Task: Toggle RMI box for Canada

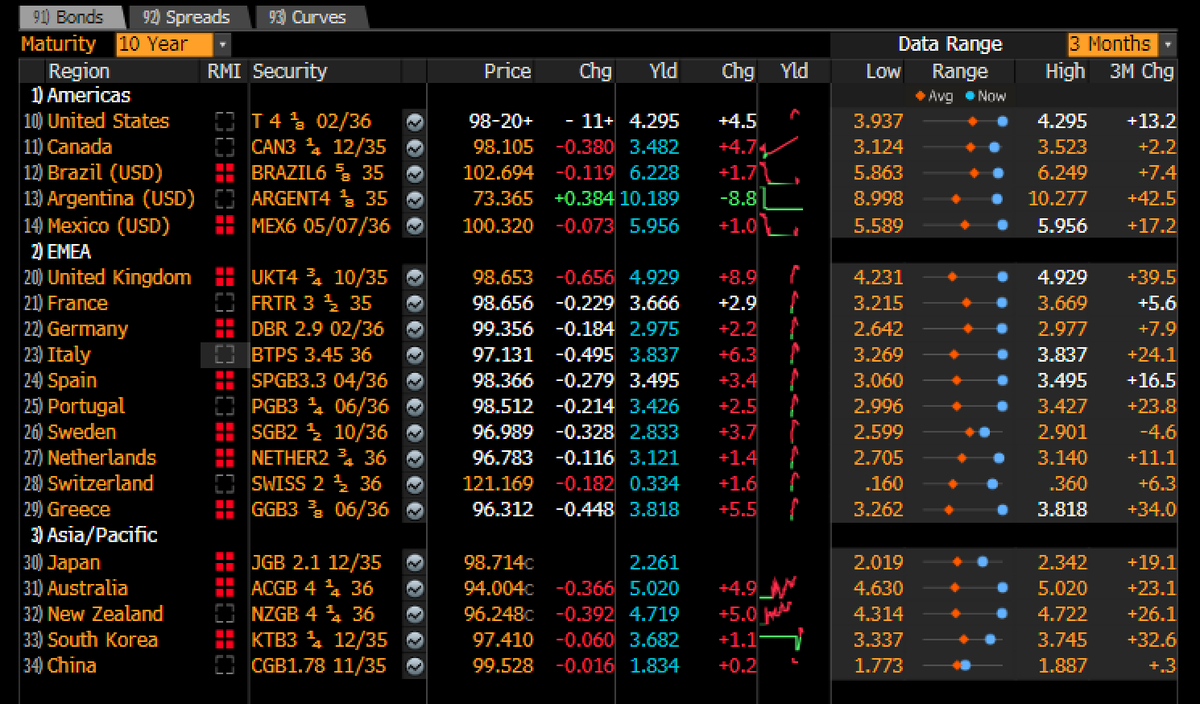Action: (224, 148)
